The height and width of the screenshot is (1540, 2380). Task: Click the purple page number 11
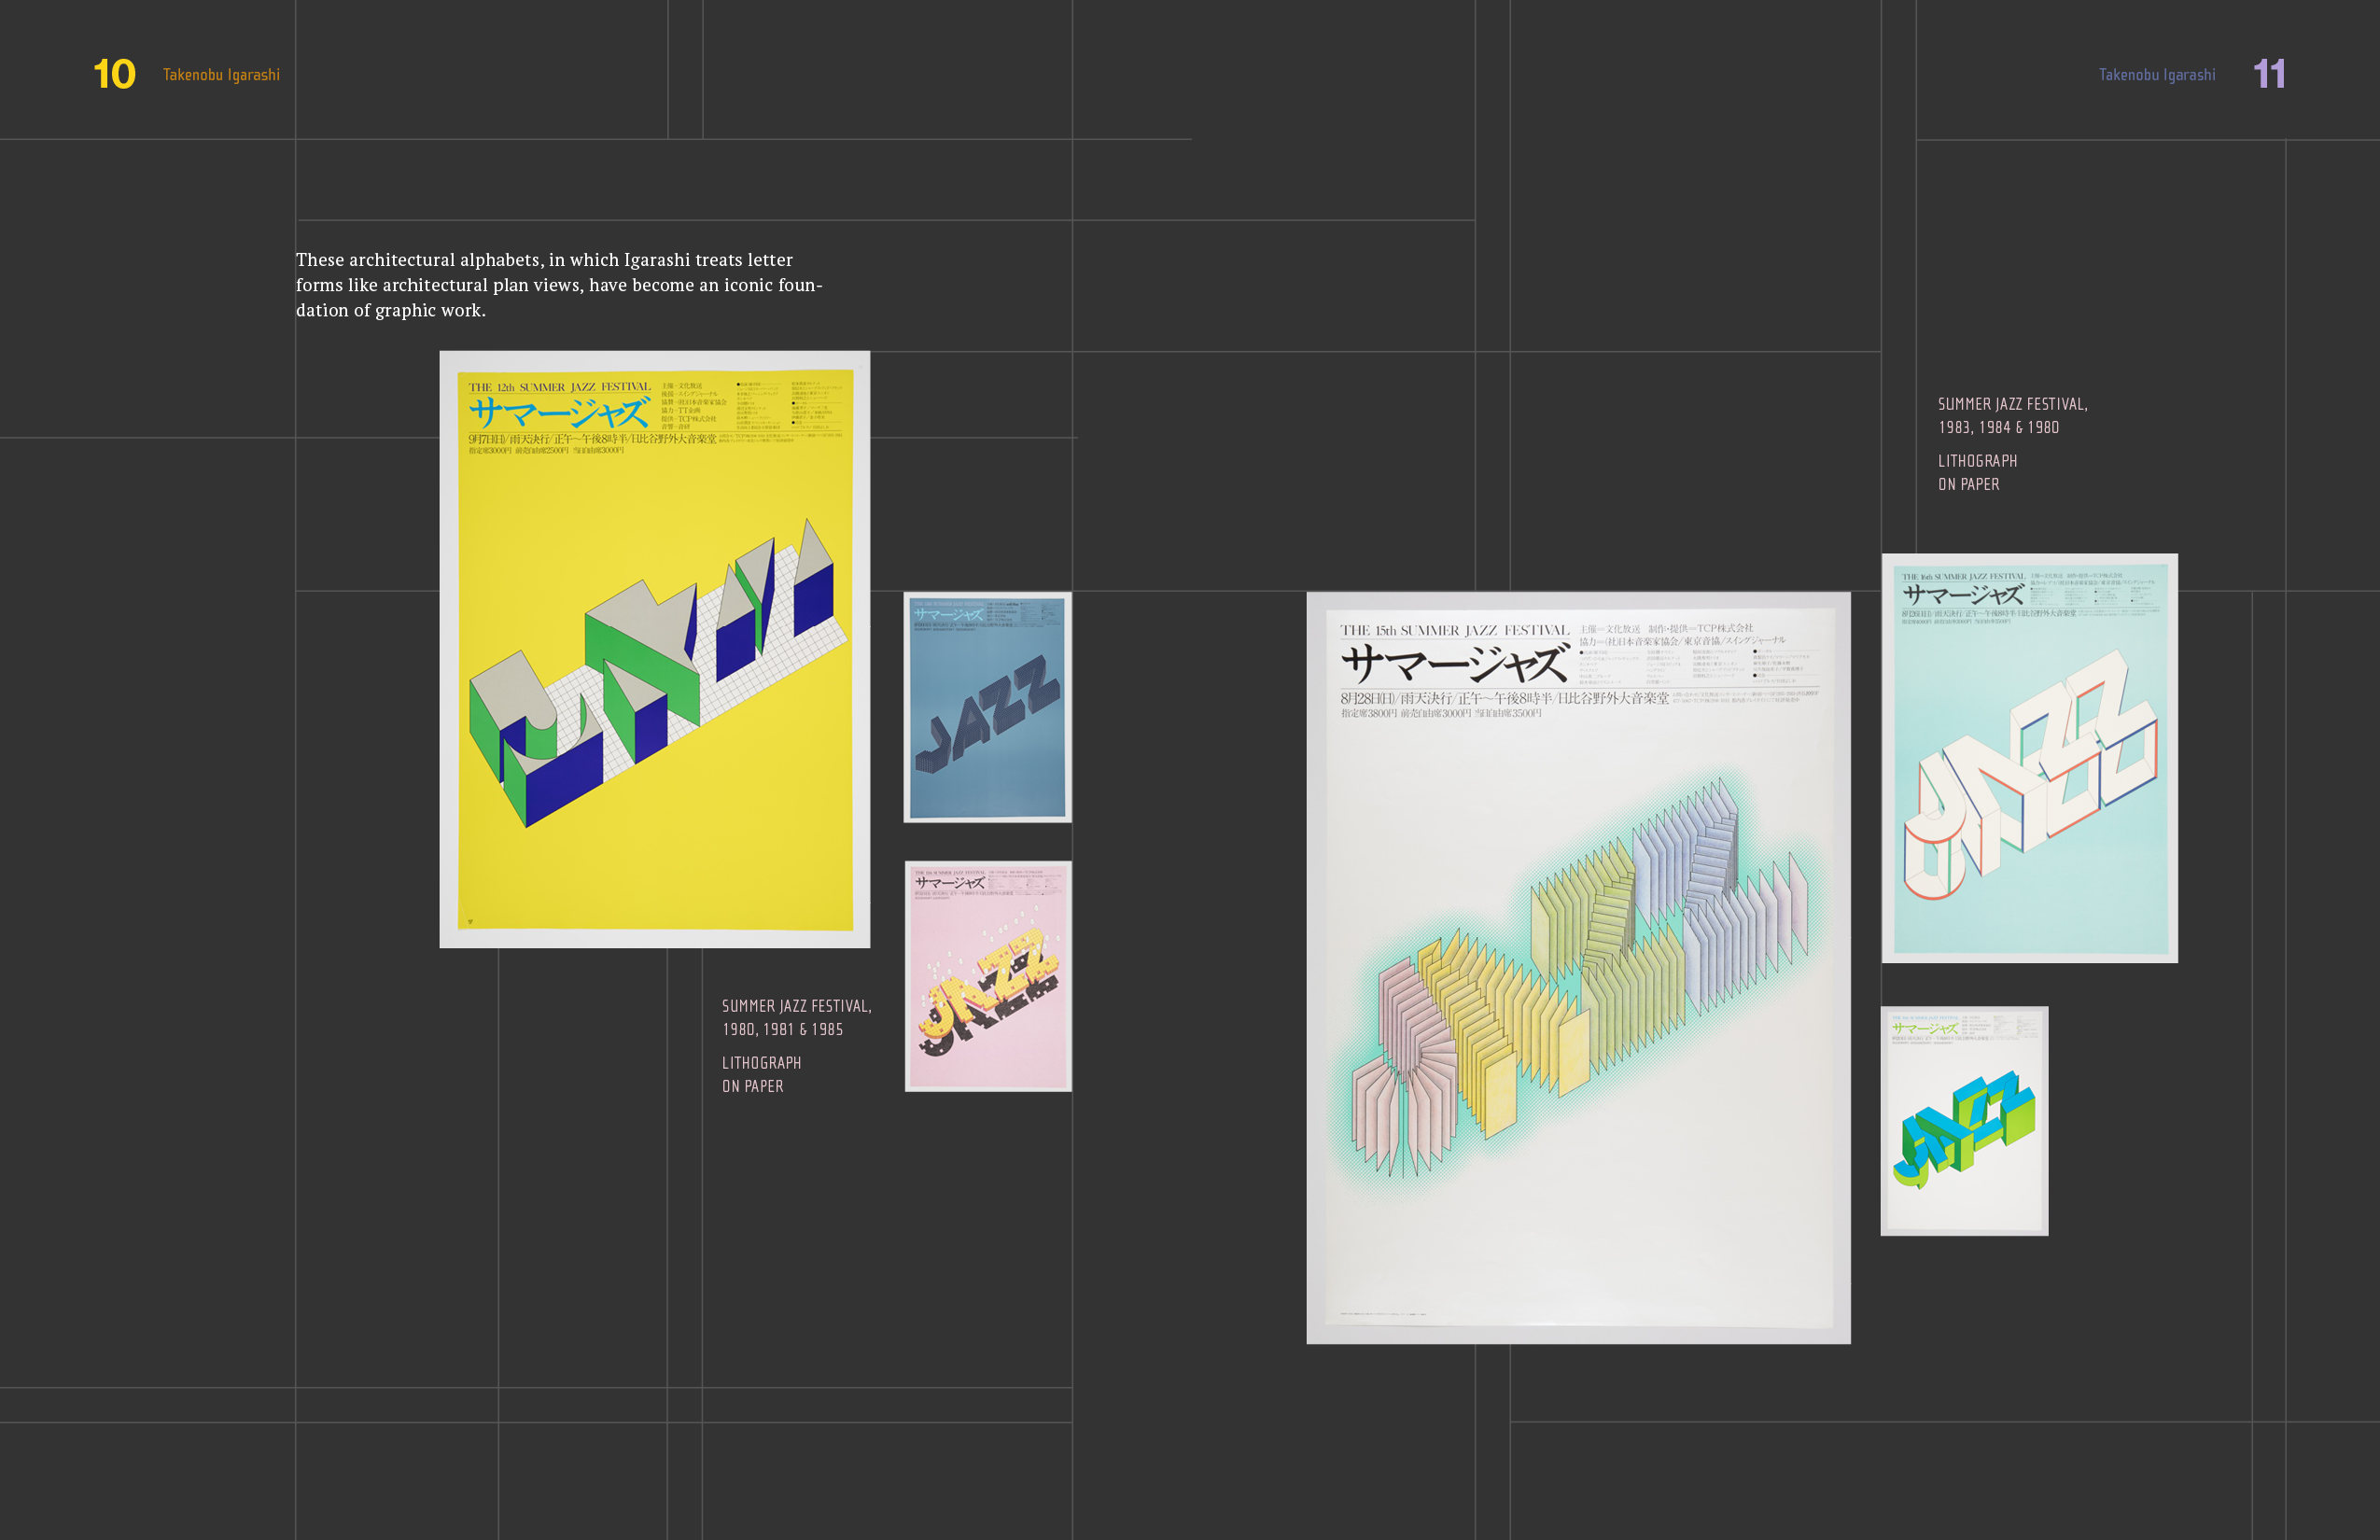2270,73
